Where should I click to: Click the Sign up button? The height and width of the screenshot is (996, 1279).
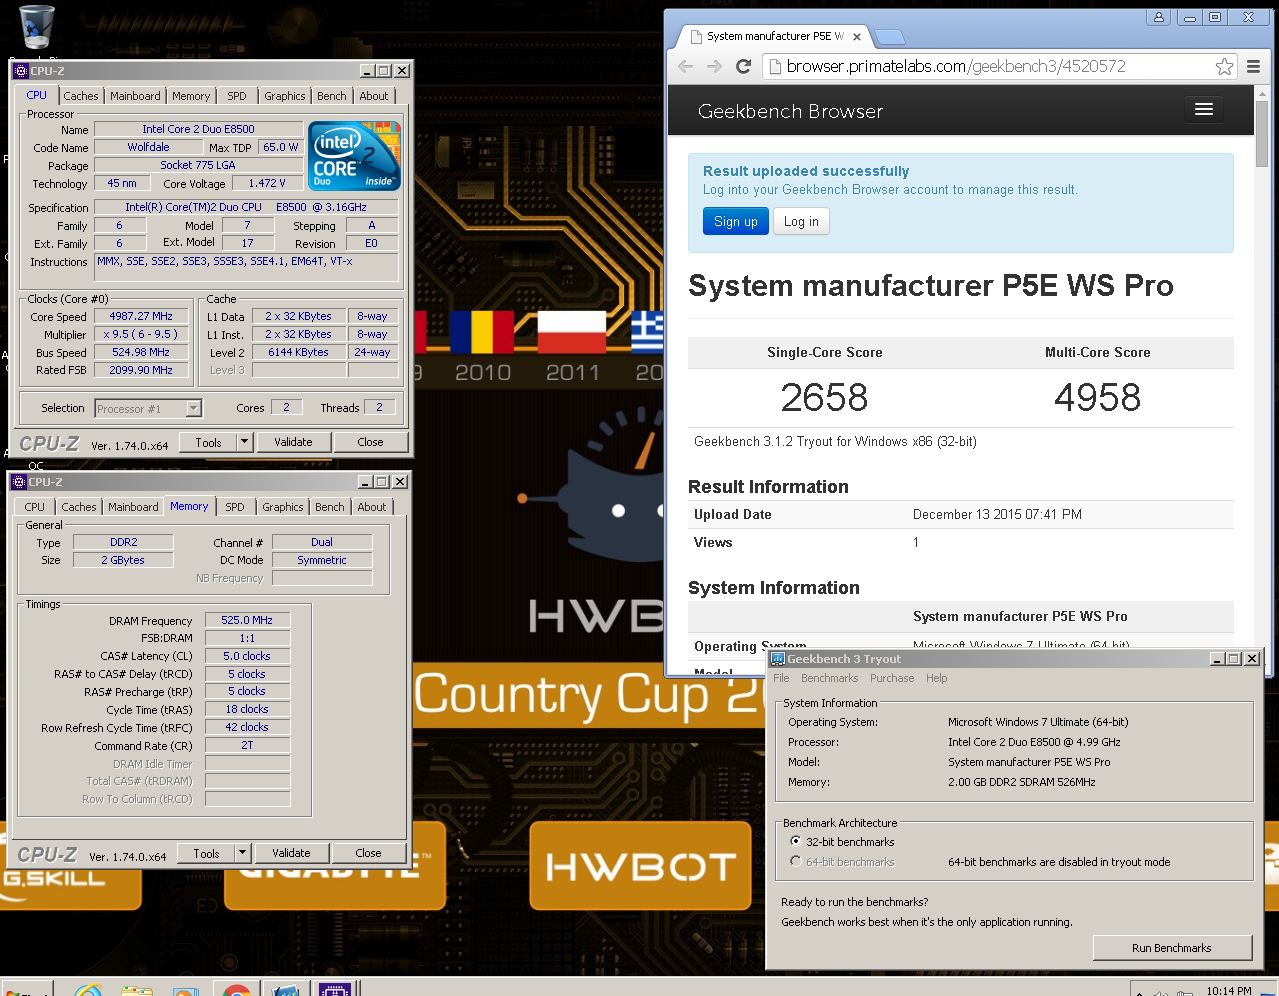coord(736,222)
